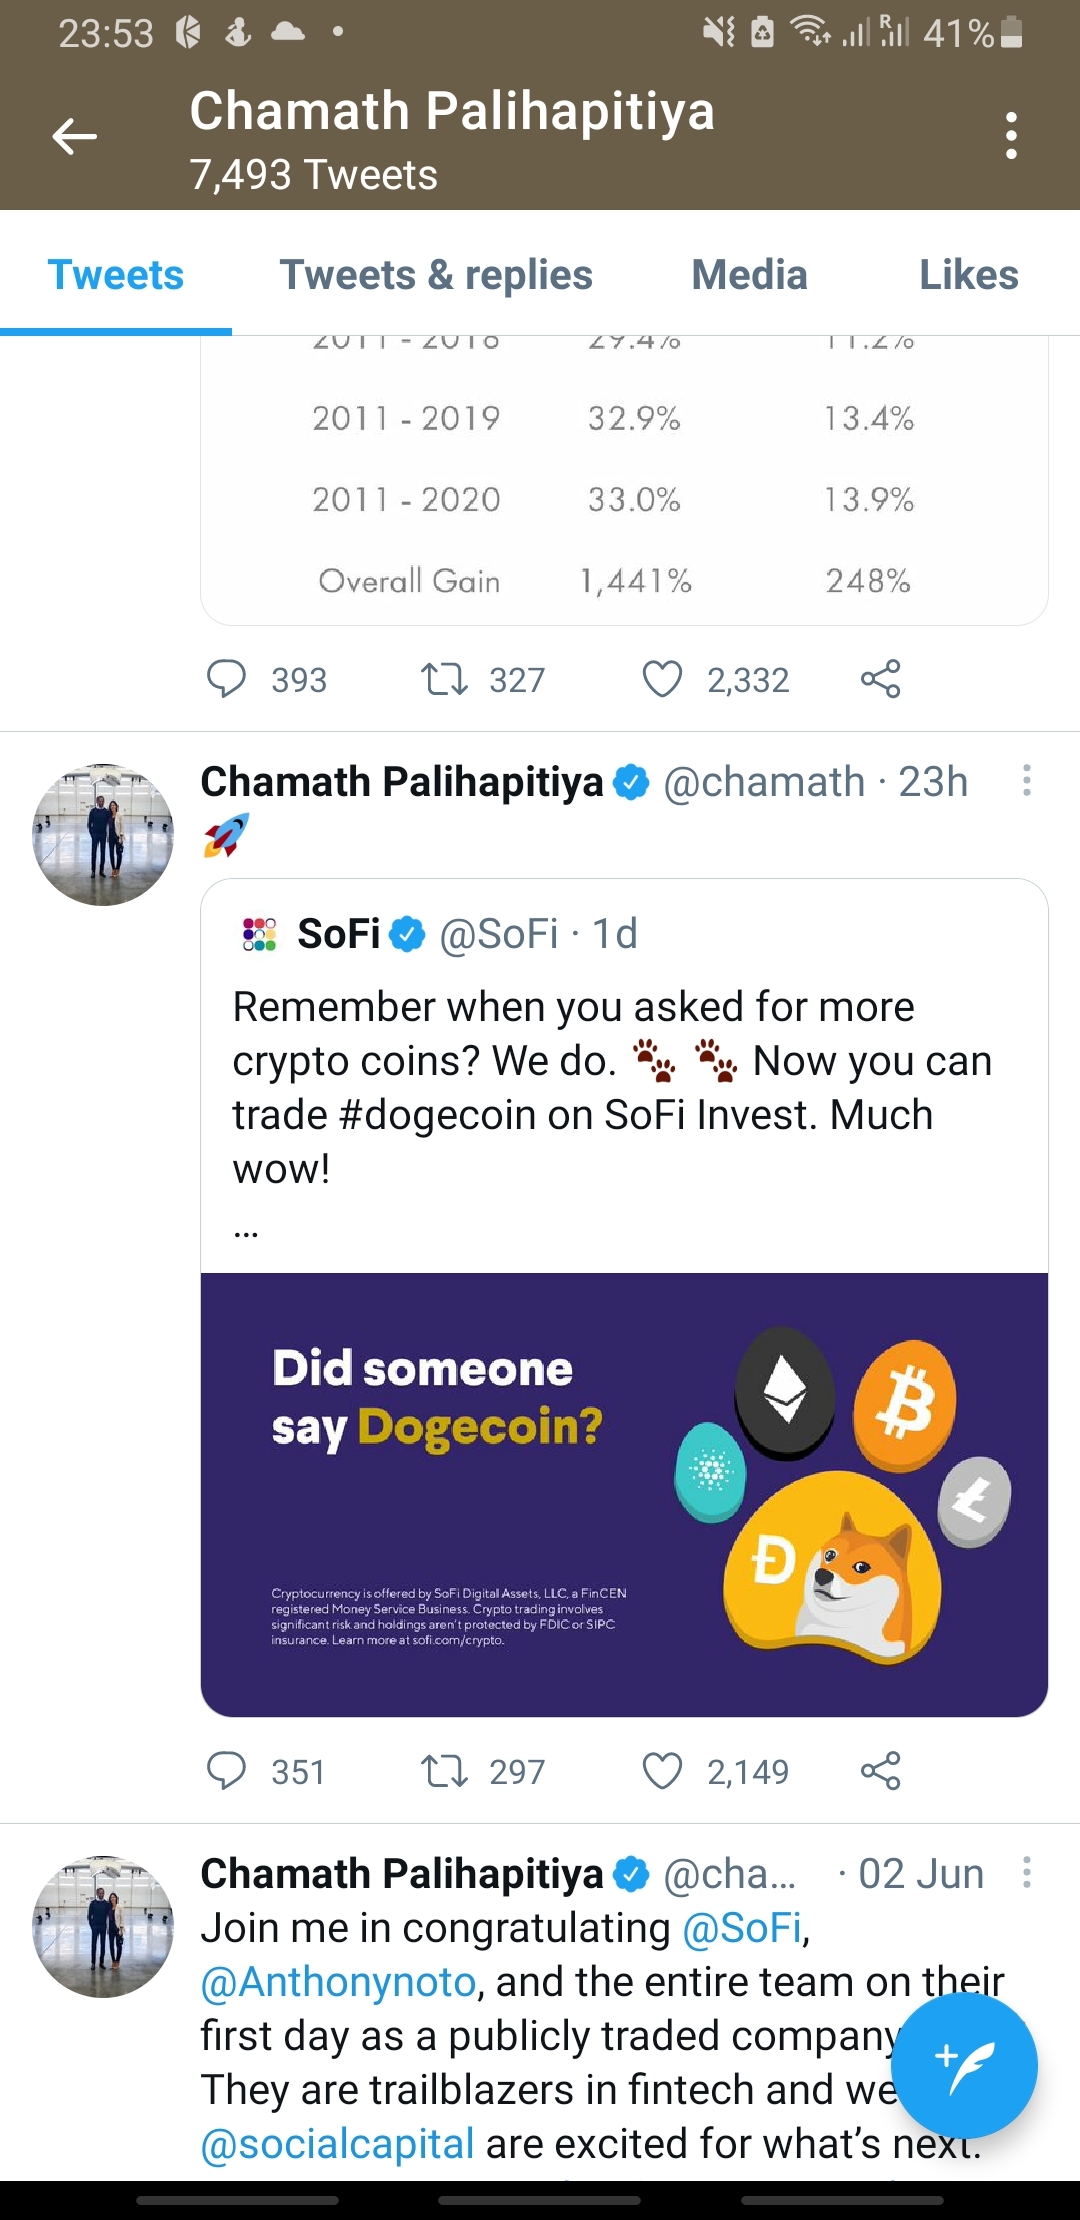Screen dimensions: 1080x2220
Task: Like the tweet with 2,332 likes
Action: [x=662, y=679]
